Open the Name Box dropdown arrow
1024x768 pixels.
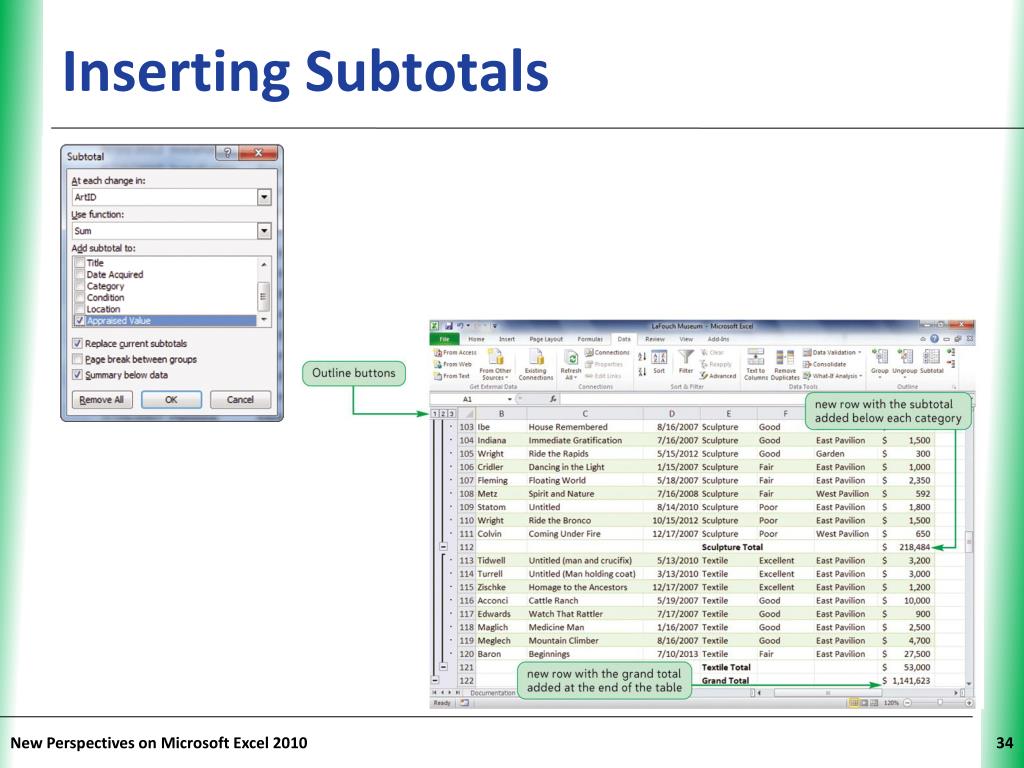click(510, 399)
